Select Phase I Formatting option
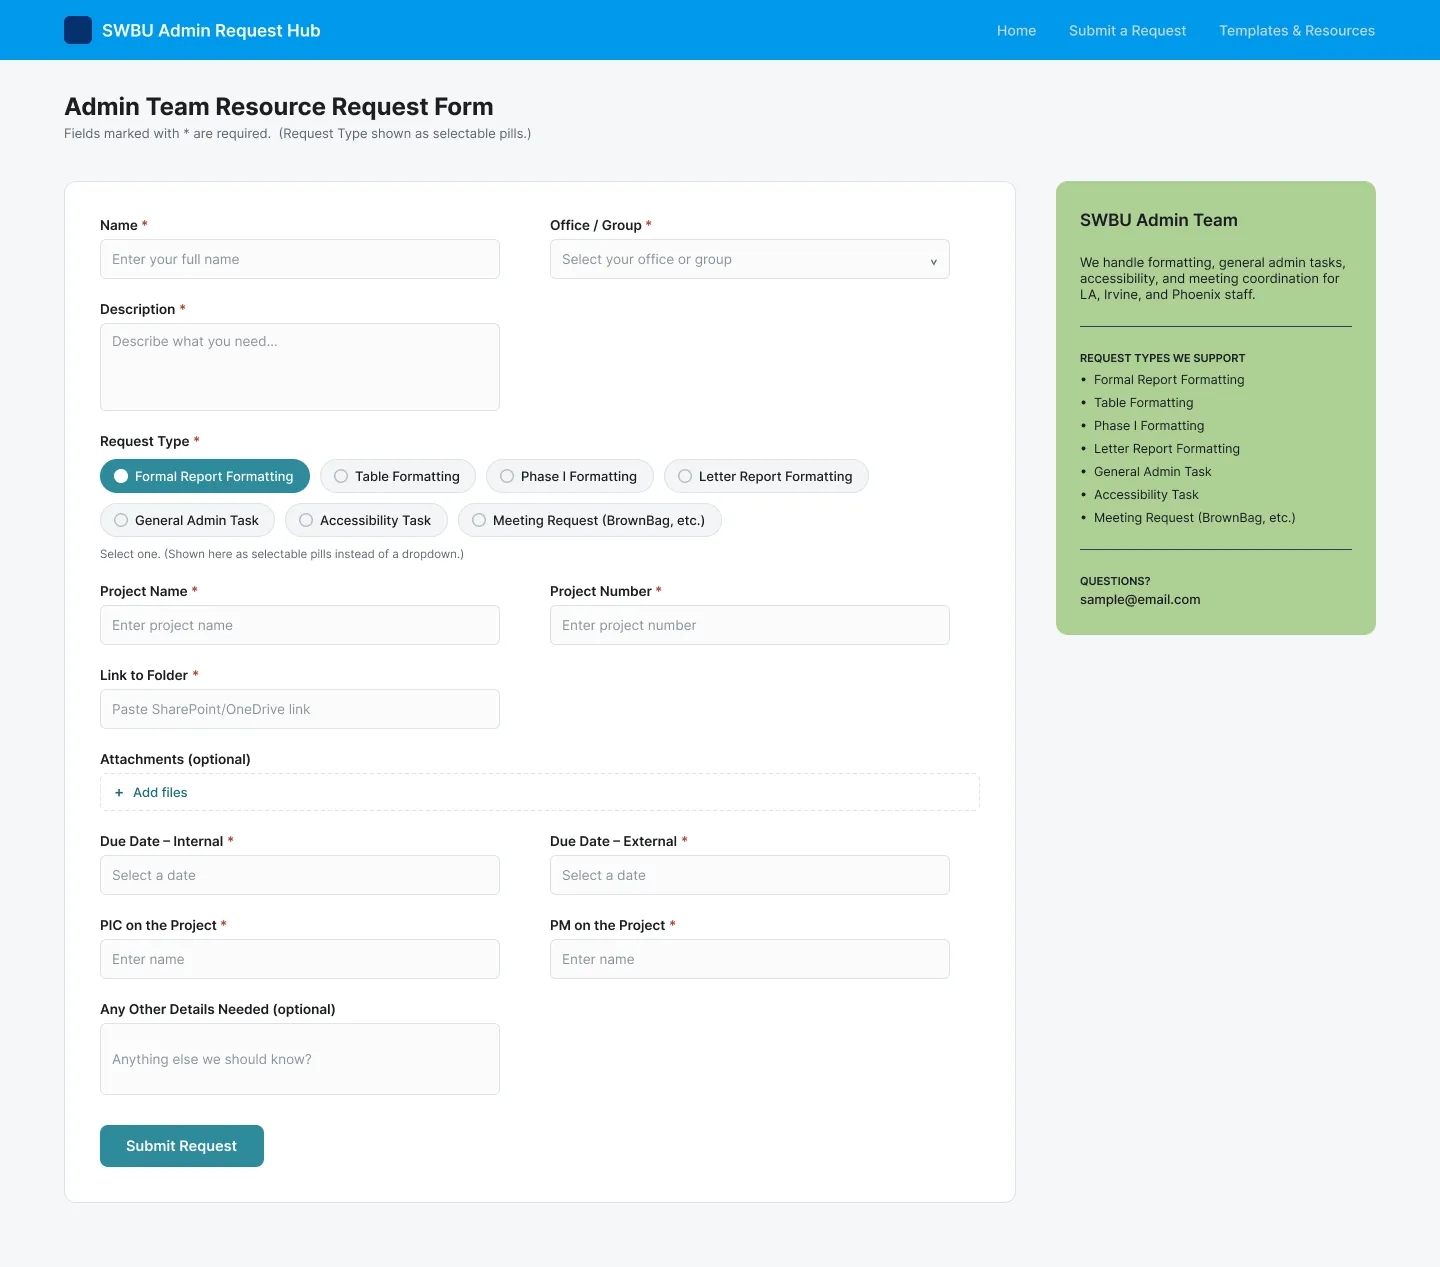Image resolution: width=1440 pixels, height=1267 pixels. pos(569,476)
